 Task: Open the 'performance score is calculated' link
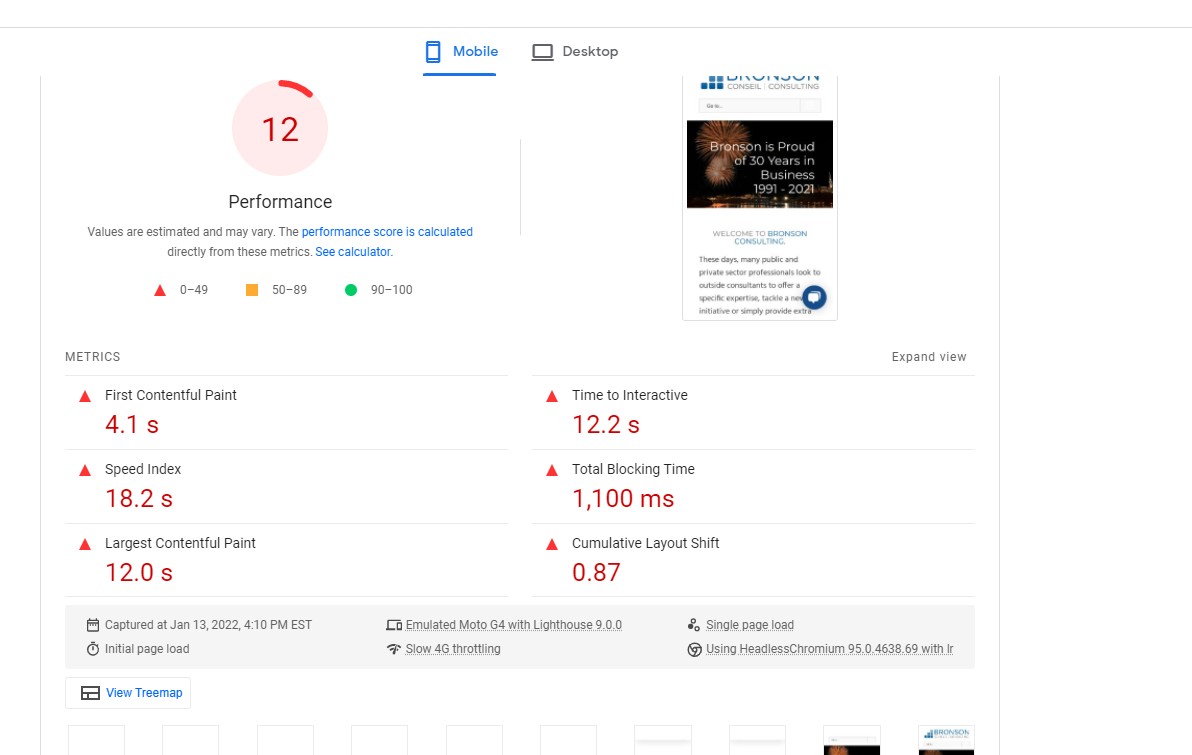pos(387,232)
